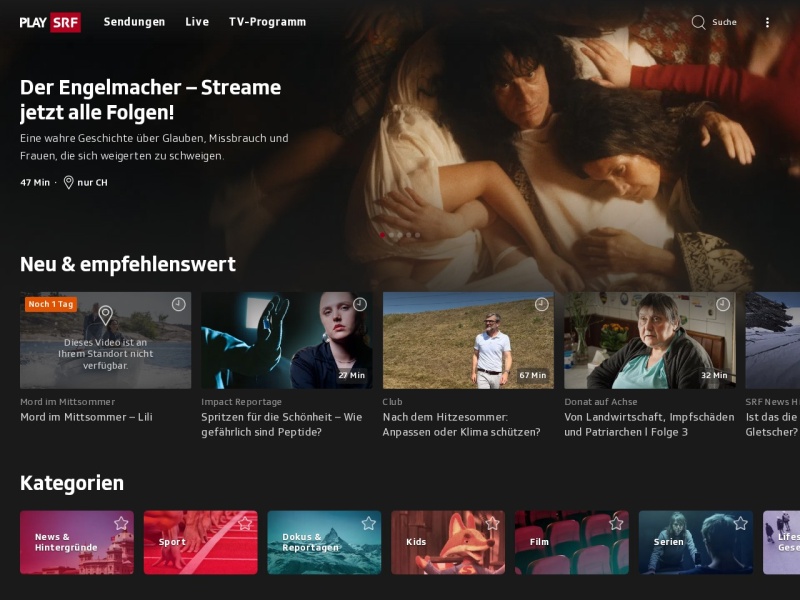Favorite the News & Hintergründe category star
Image resolution: width=800 pixels, height=600 pixels.
121,523
